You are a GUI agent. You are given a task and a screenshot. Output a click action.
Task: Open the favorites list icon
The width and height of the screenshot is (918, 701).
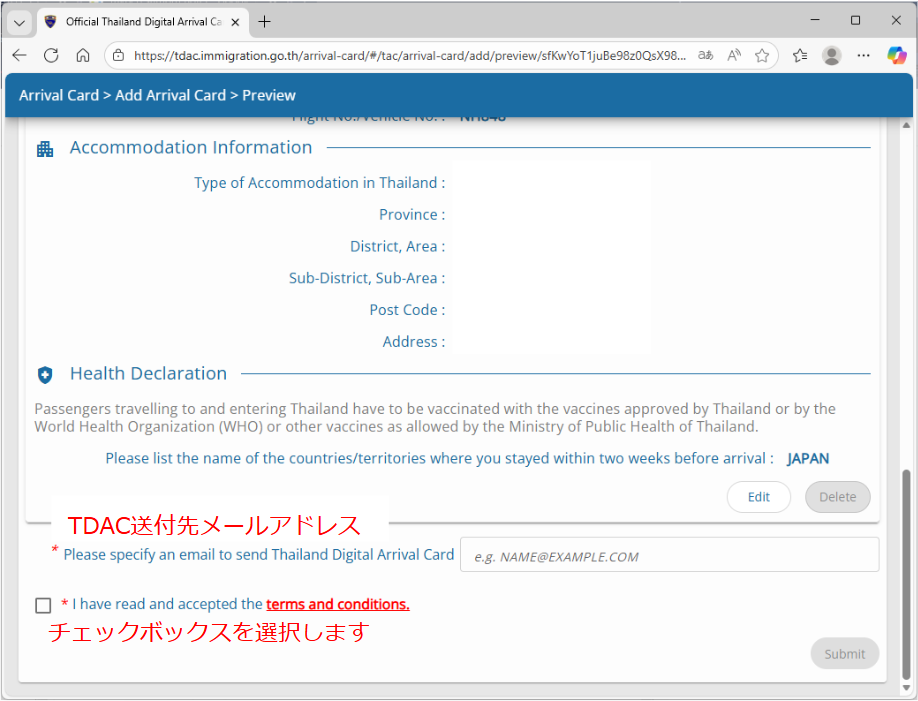point(799,56)
